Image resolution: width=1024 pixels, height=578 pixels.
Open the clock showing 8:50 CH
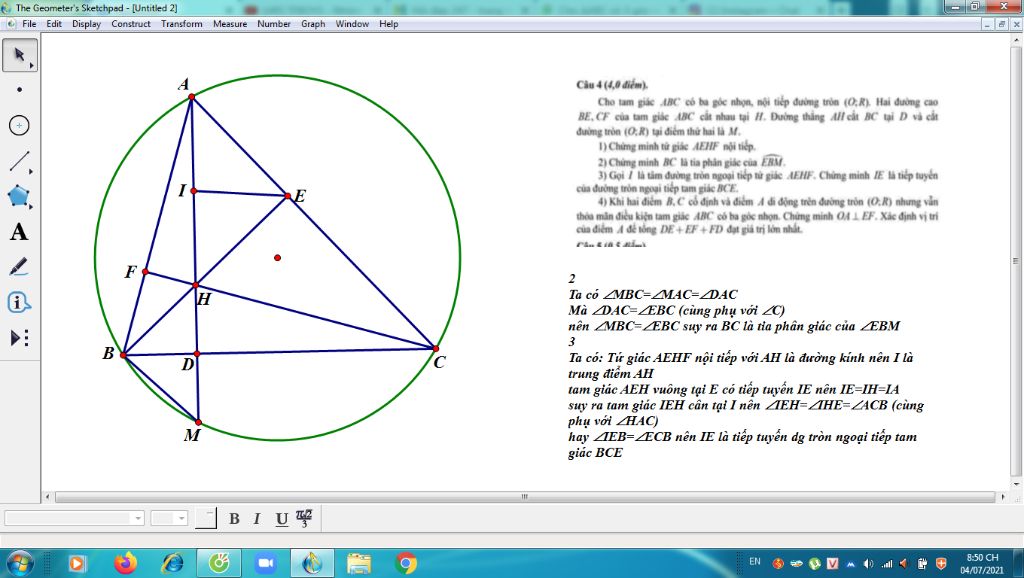[982, 564]
